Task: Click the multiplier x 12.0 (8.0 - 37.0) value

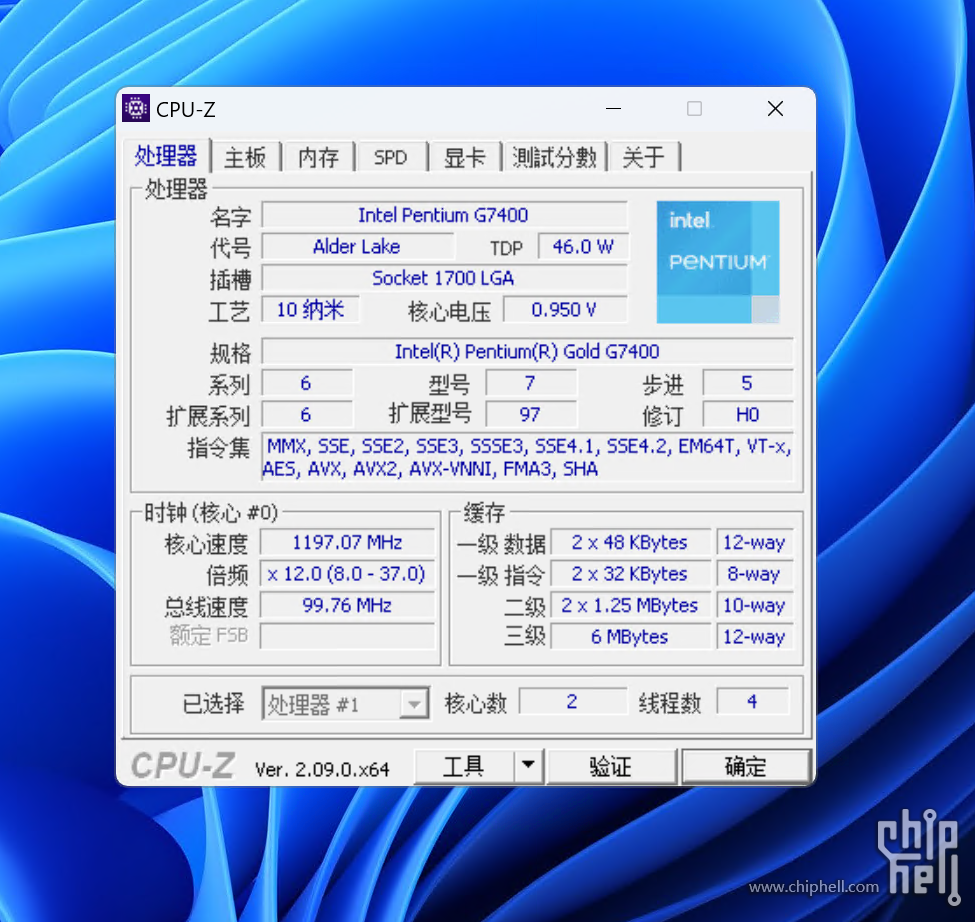Action: coord(348,574)
